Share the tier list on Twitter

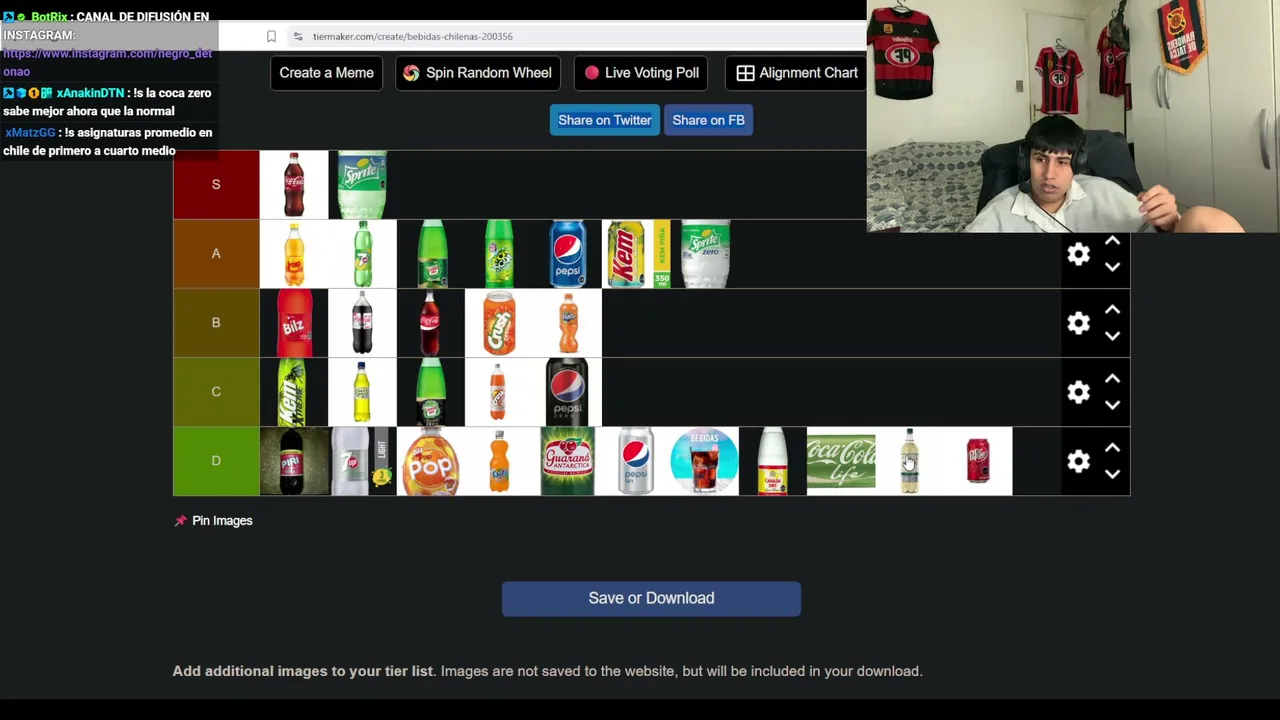click(x=604, y=120)
